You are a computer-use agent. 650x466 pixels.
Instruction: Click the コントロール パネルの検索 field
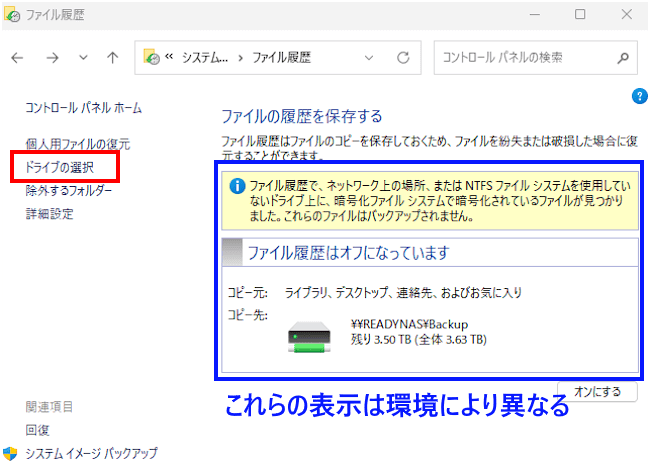(x=535, y=58)
